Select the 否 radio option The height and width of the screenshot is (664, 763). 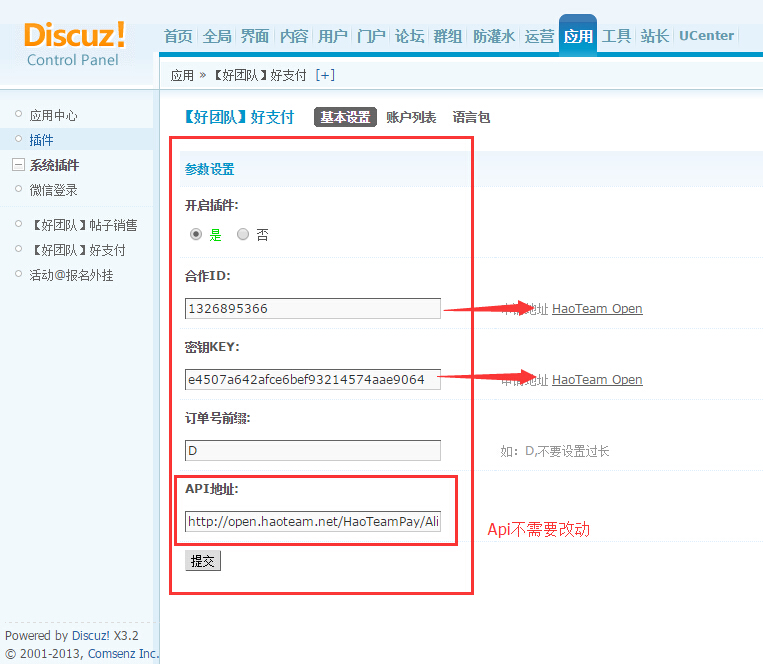coord(243,234)
